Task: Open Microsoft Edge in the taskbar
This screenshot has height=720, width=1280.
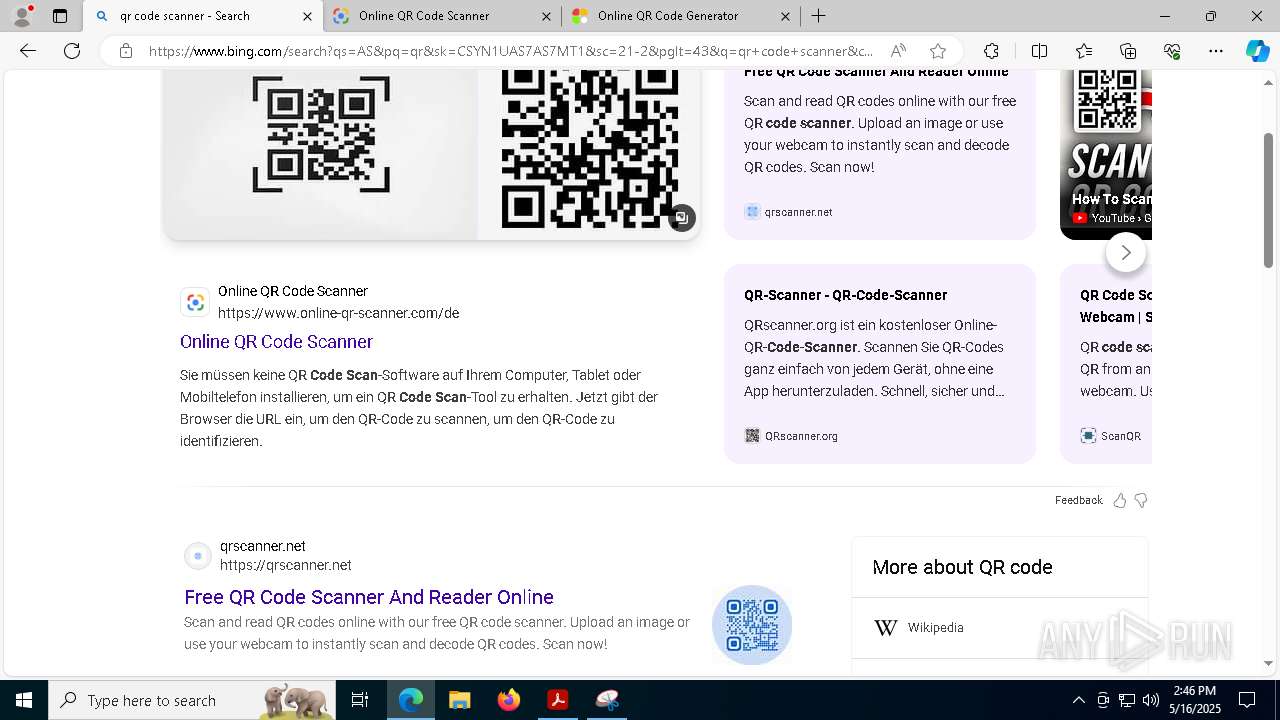Action: 411,700
